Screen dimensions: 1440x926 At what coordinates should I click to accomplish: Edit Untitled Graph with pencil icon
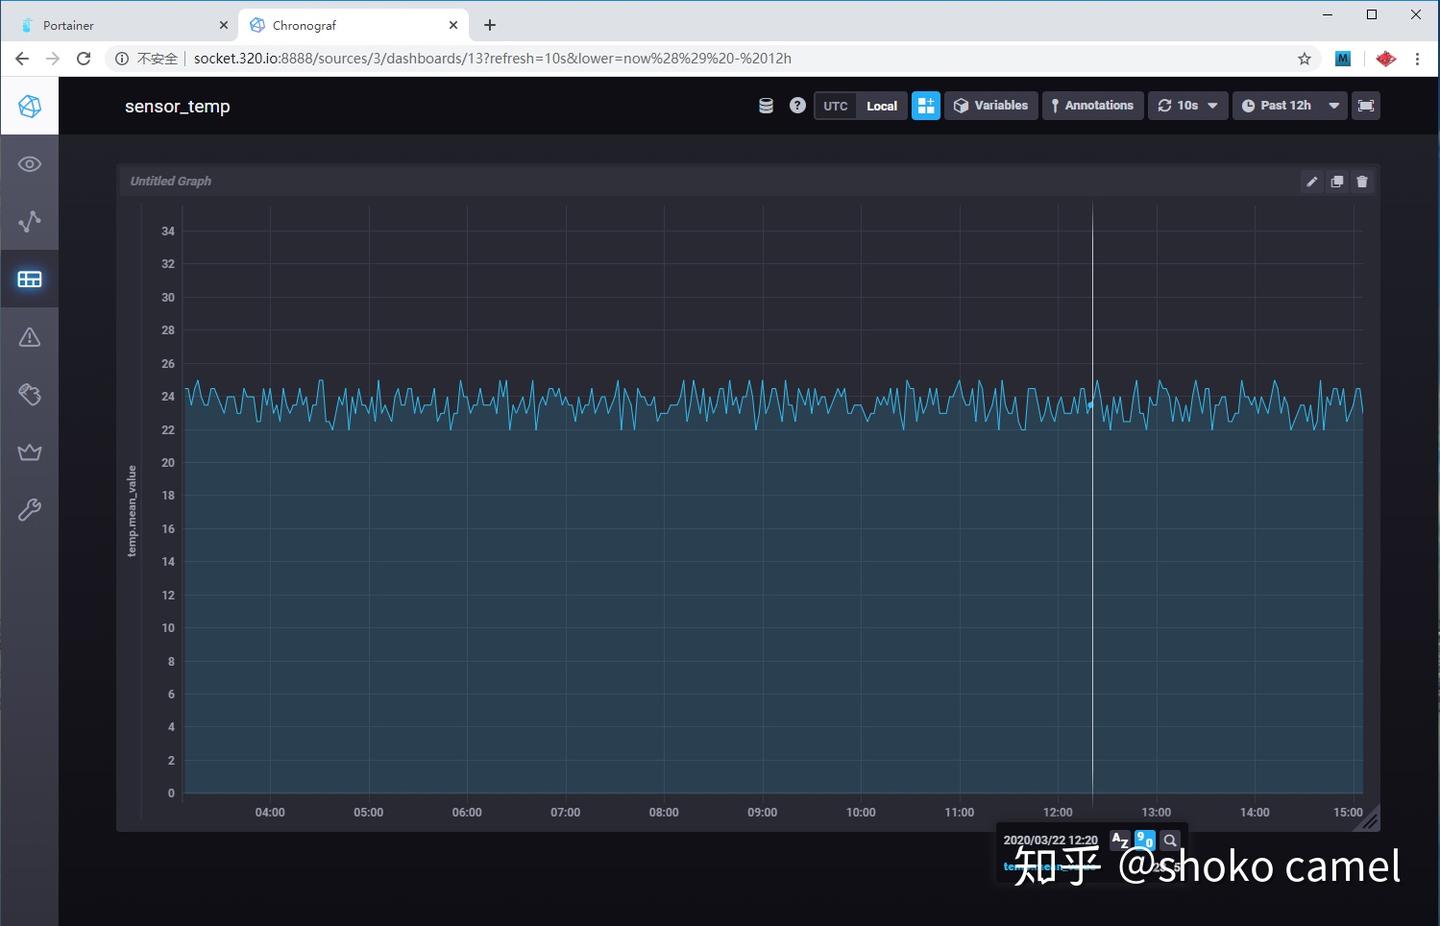(1312, 181)
